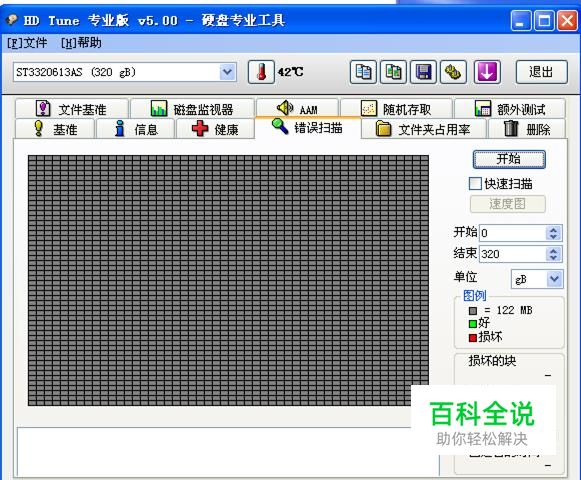Click the 结束 end position input field
Screen dimensions: 581x480
(512, 254)
